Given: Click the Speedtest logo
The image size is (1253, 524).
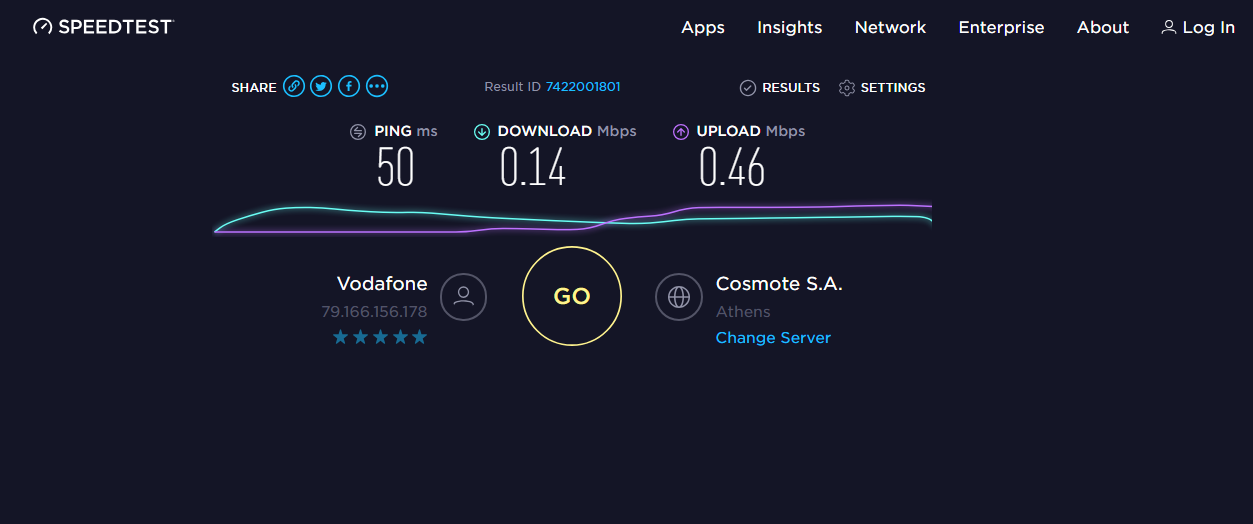Looking at the screenshot, I should (103, 27).
